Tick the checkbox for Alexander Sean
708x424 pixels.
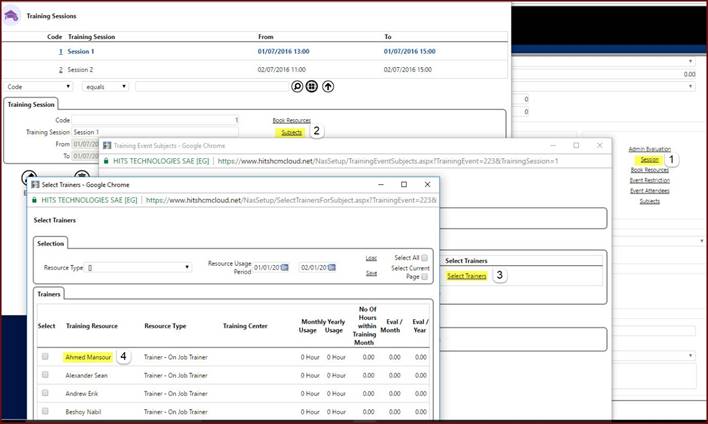(x=45, y=374)
